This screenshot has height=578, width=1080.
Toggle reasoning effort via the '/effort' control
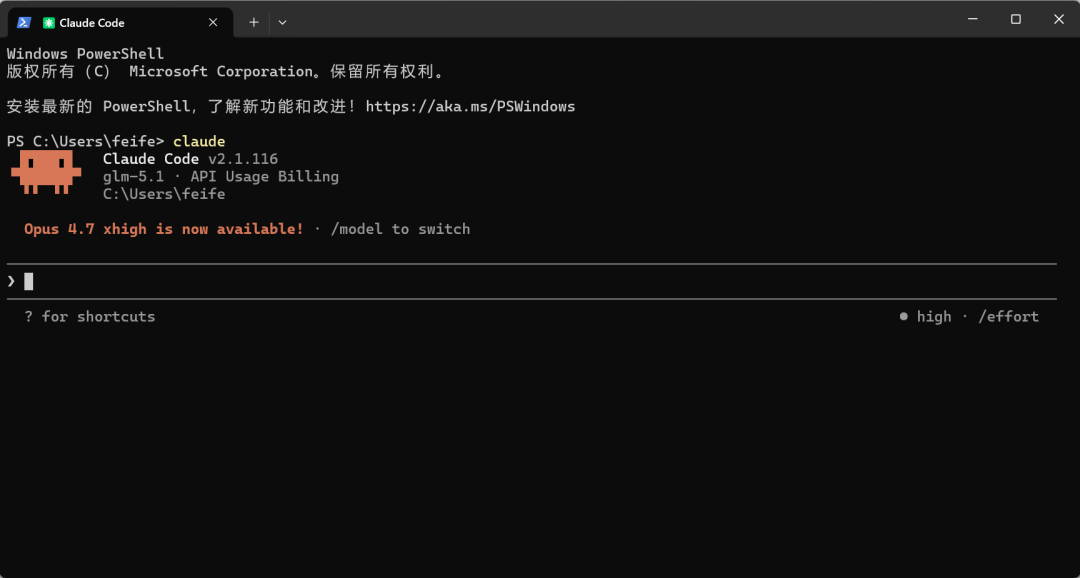pos(1008,316)
